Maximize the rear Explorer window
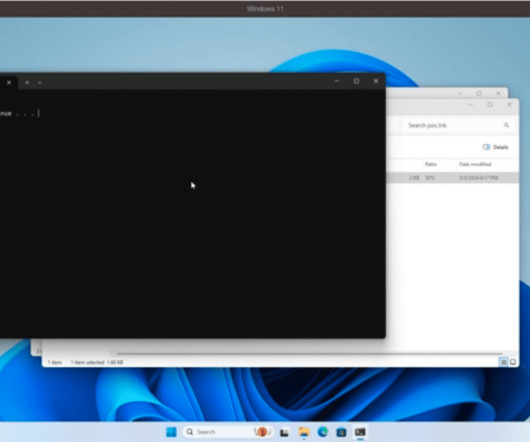 [479, 93]
